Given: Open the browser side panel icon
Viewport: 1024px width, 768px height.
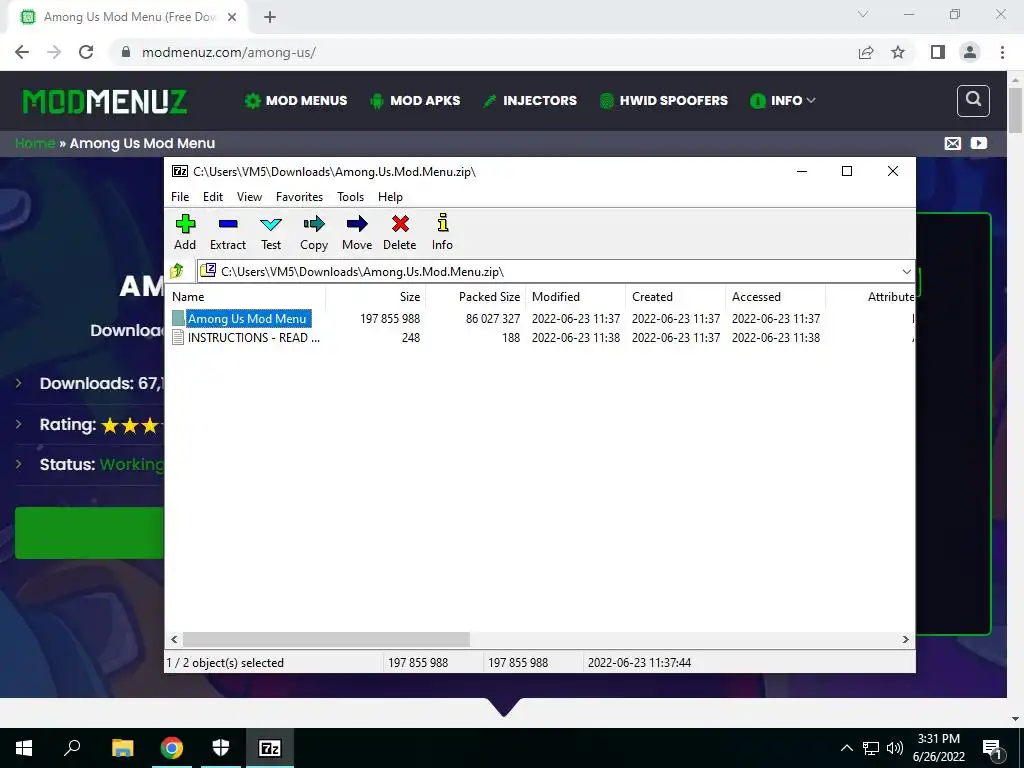Looking at the screenshot, I should (x=938, y=52).
